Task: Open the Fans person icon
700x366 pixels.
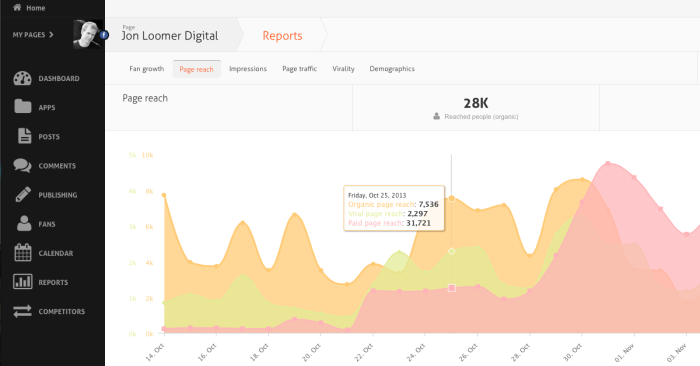Action: 24,223
